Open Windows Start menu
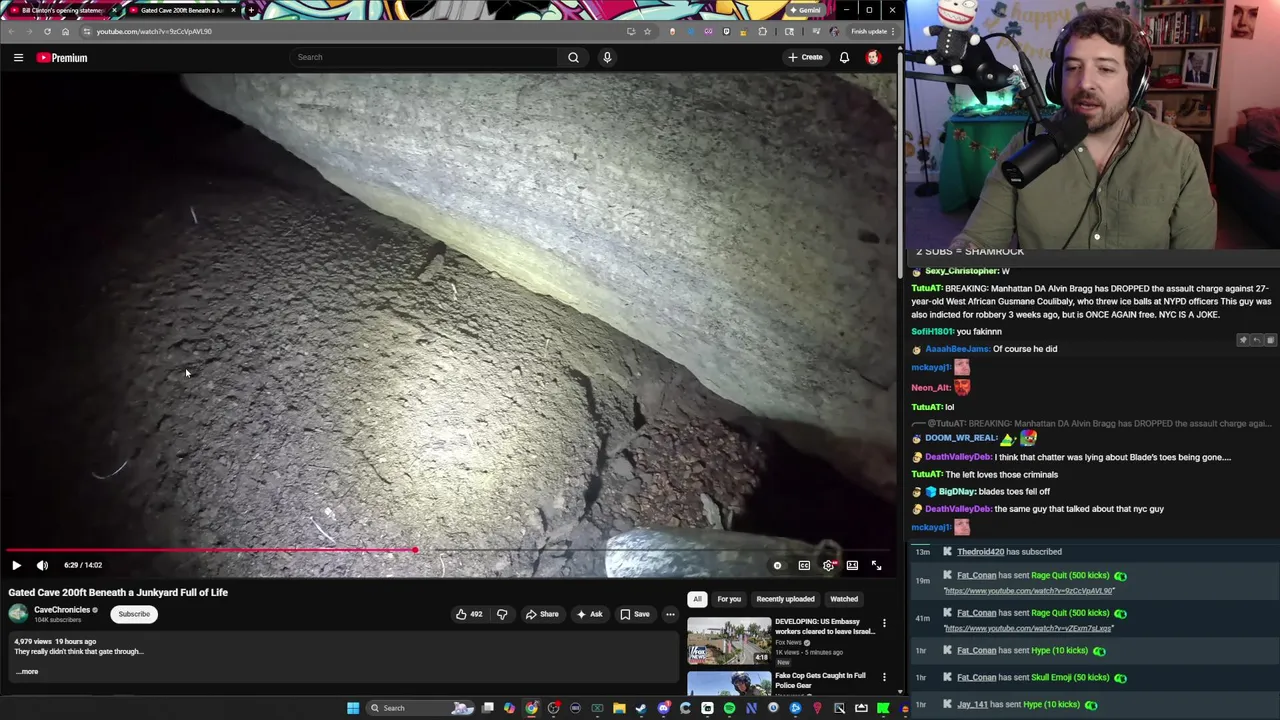 click(353, 708)
